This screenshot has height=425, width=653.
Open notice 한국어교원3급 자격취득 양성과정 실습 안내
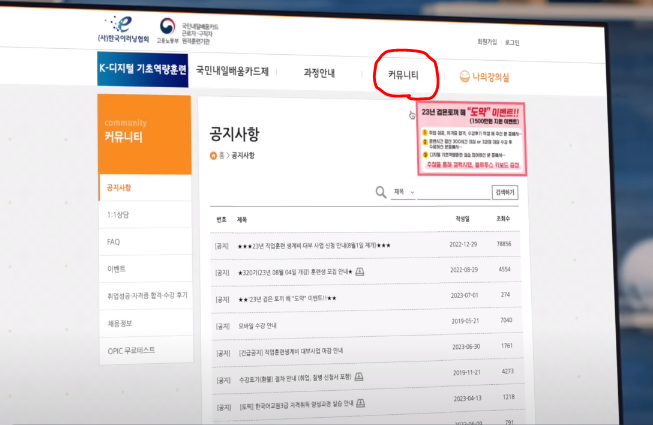point(296,405)
